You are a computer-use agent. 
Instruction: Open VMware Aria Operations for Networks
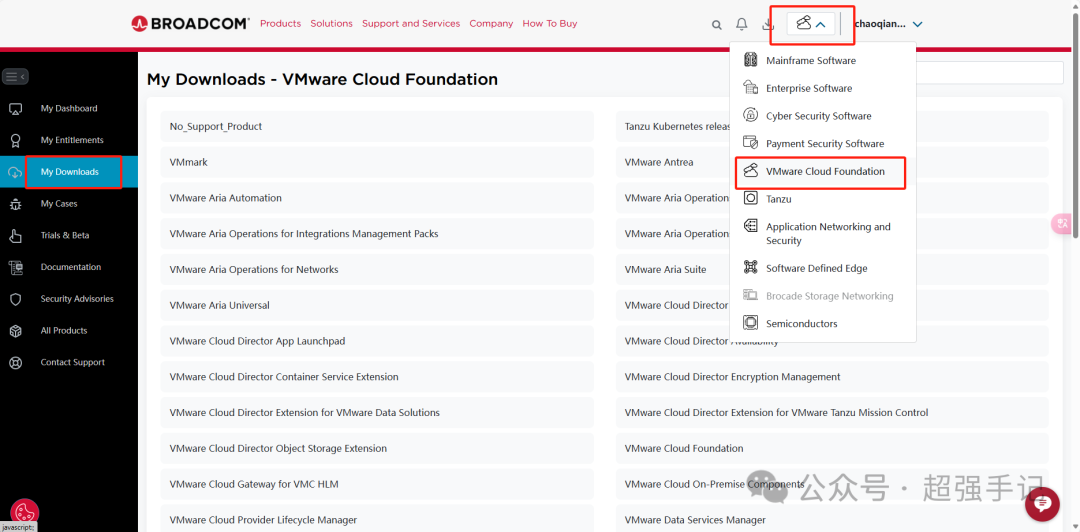(x=377, y=269)
